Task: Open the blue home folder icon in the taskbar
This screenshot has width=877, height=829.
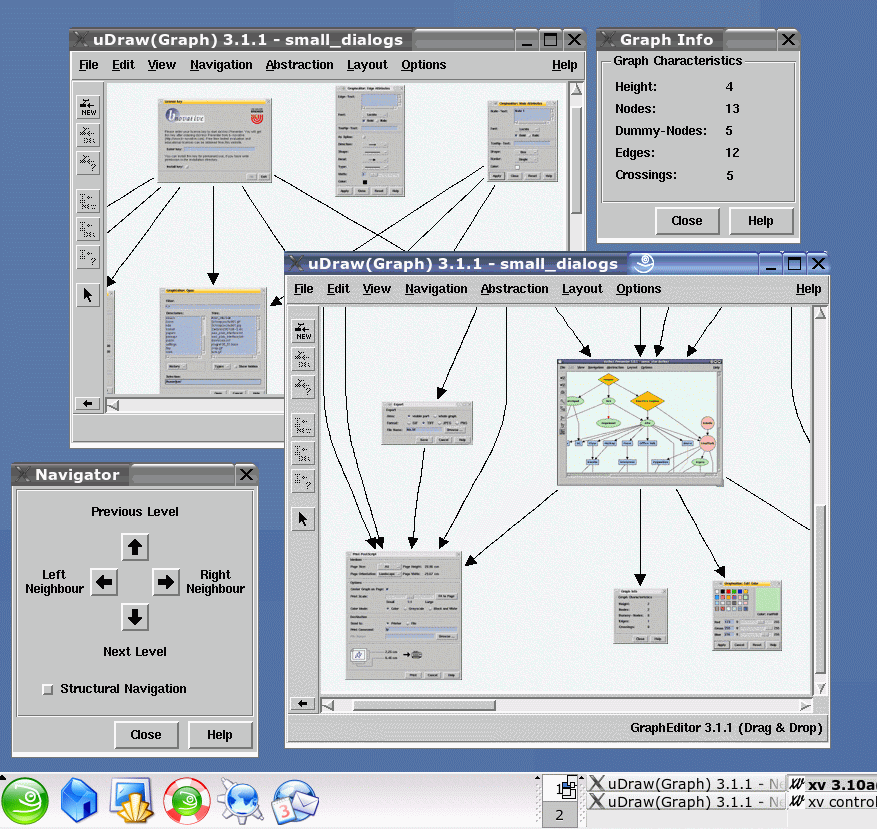Action: click(79, 801)
